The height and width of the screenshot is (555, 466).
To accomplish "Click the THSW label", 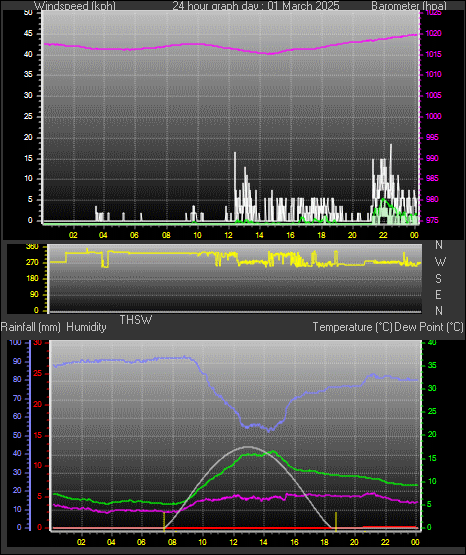I will click(x=136, y=320).
